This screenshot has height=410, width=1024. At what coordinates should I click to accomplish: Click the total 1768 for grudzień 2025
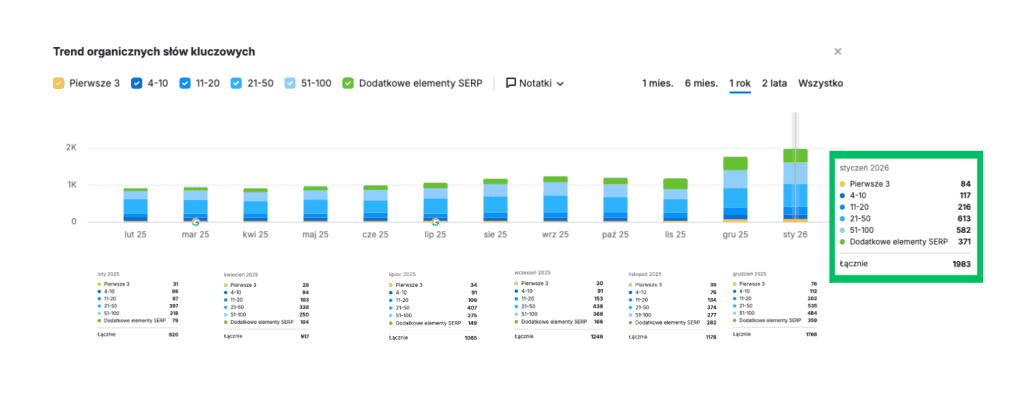[x=810, y=334]
